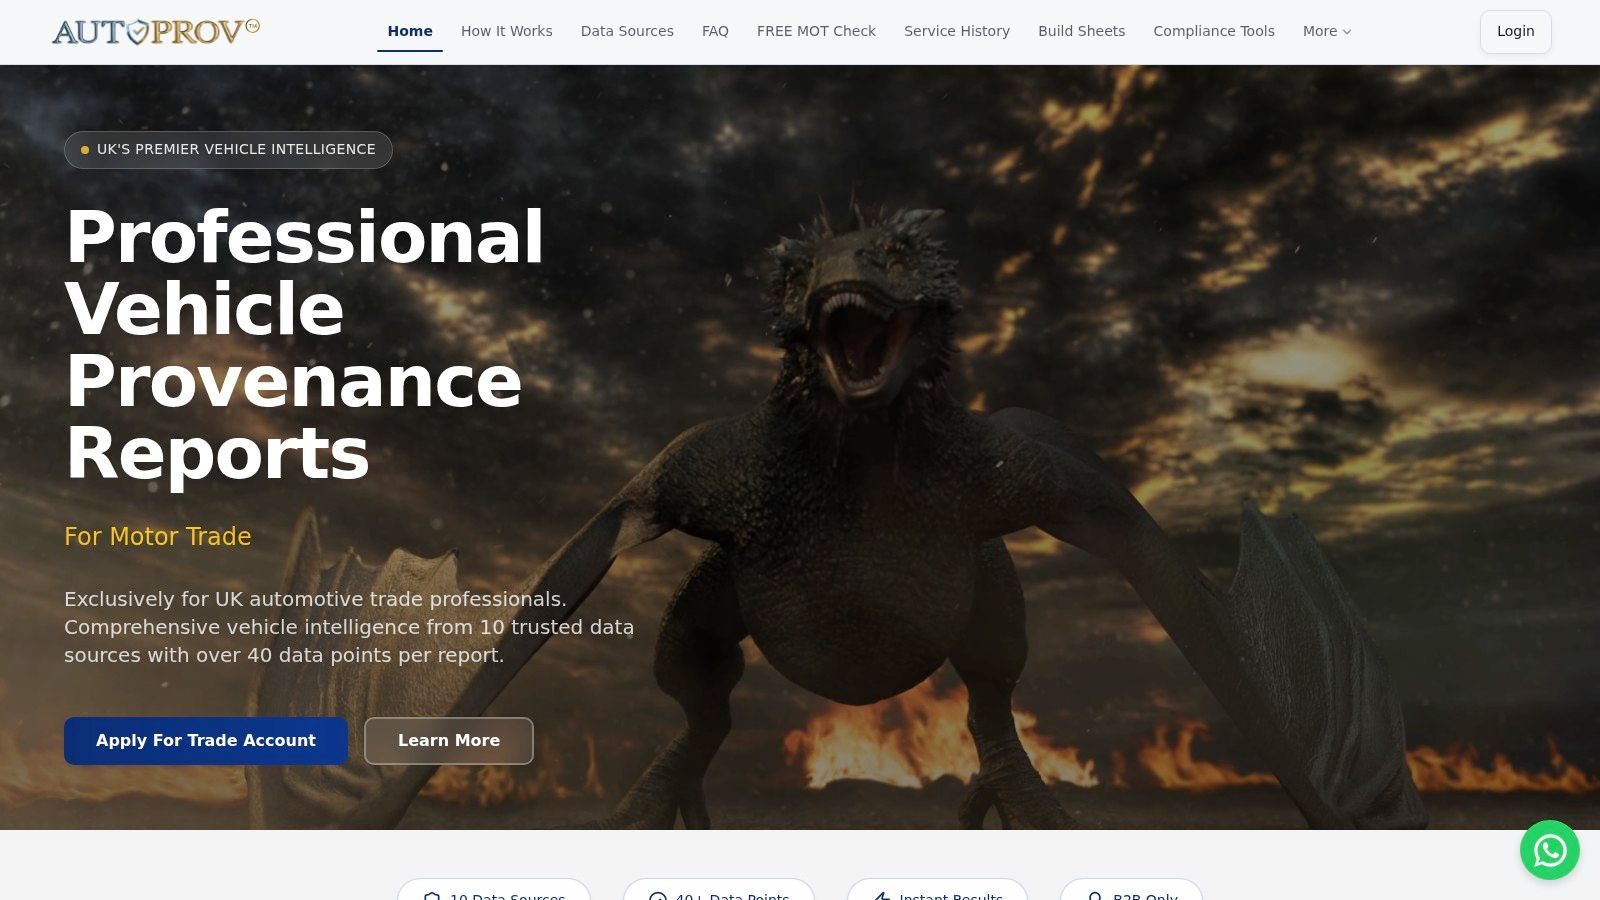Viewport: 1600px width, 900px height.
Task: Open the Compliance Tools nav link
Action: tap(1214, 31)
